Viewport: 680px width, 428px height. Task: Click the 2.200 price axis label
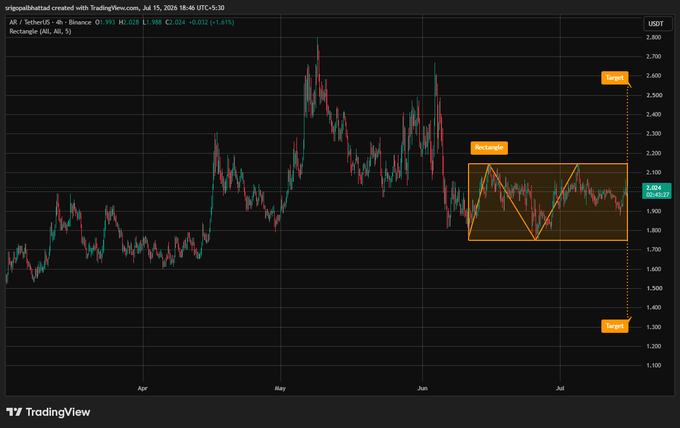pos(654,153)
